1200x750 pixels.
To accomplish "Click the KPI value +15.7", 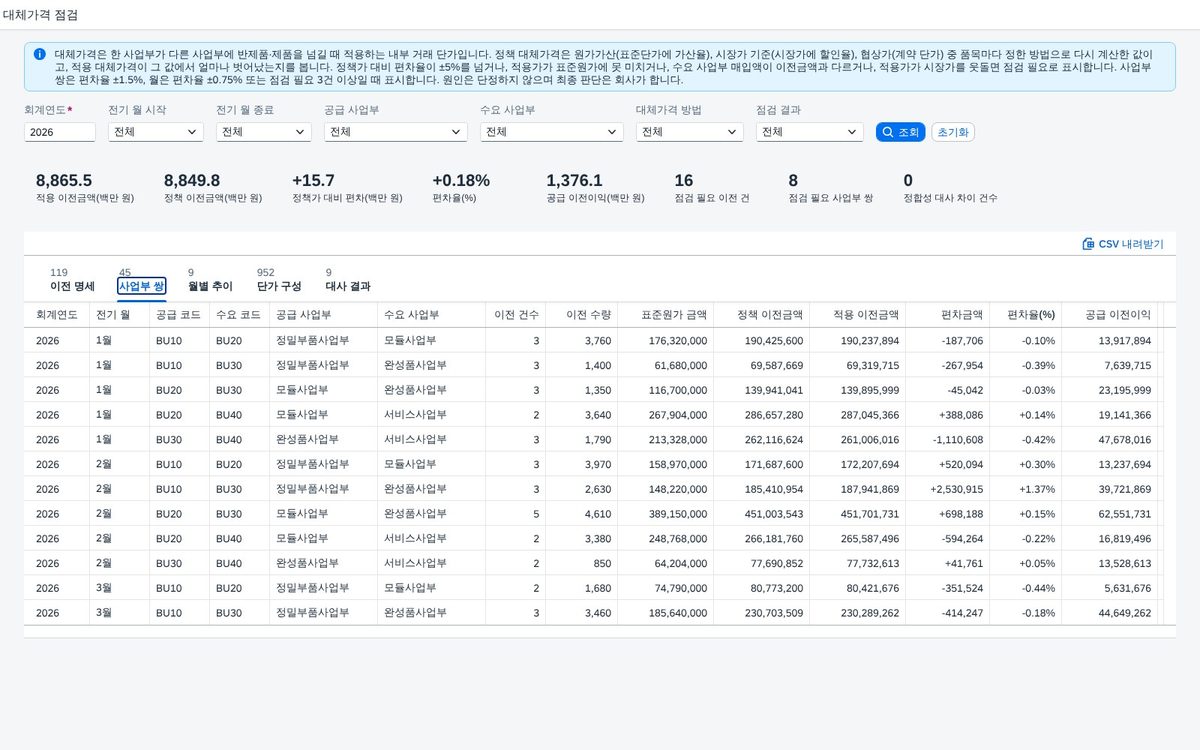I will point(313,181).
